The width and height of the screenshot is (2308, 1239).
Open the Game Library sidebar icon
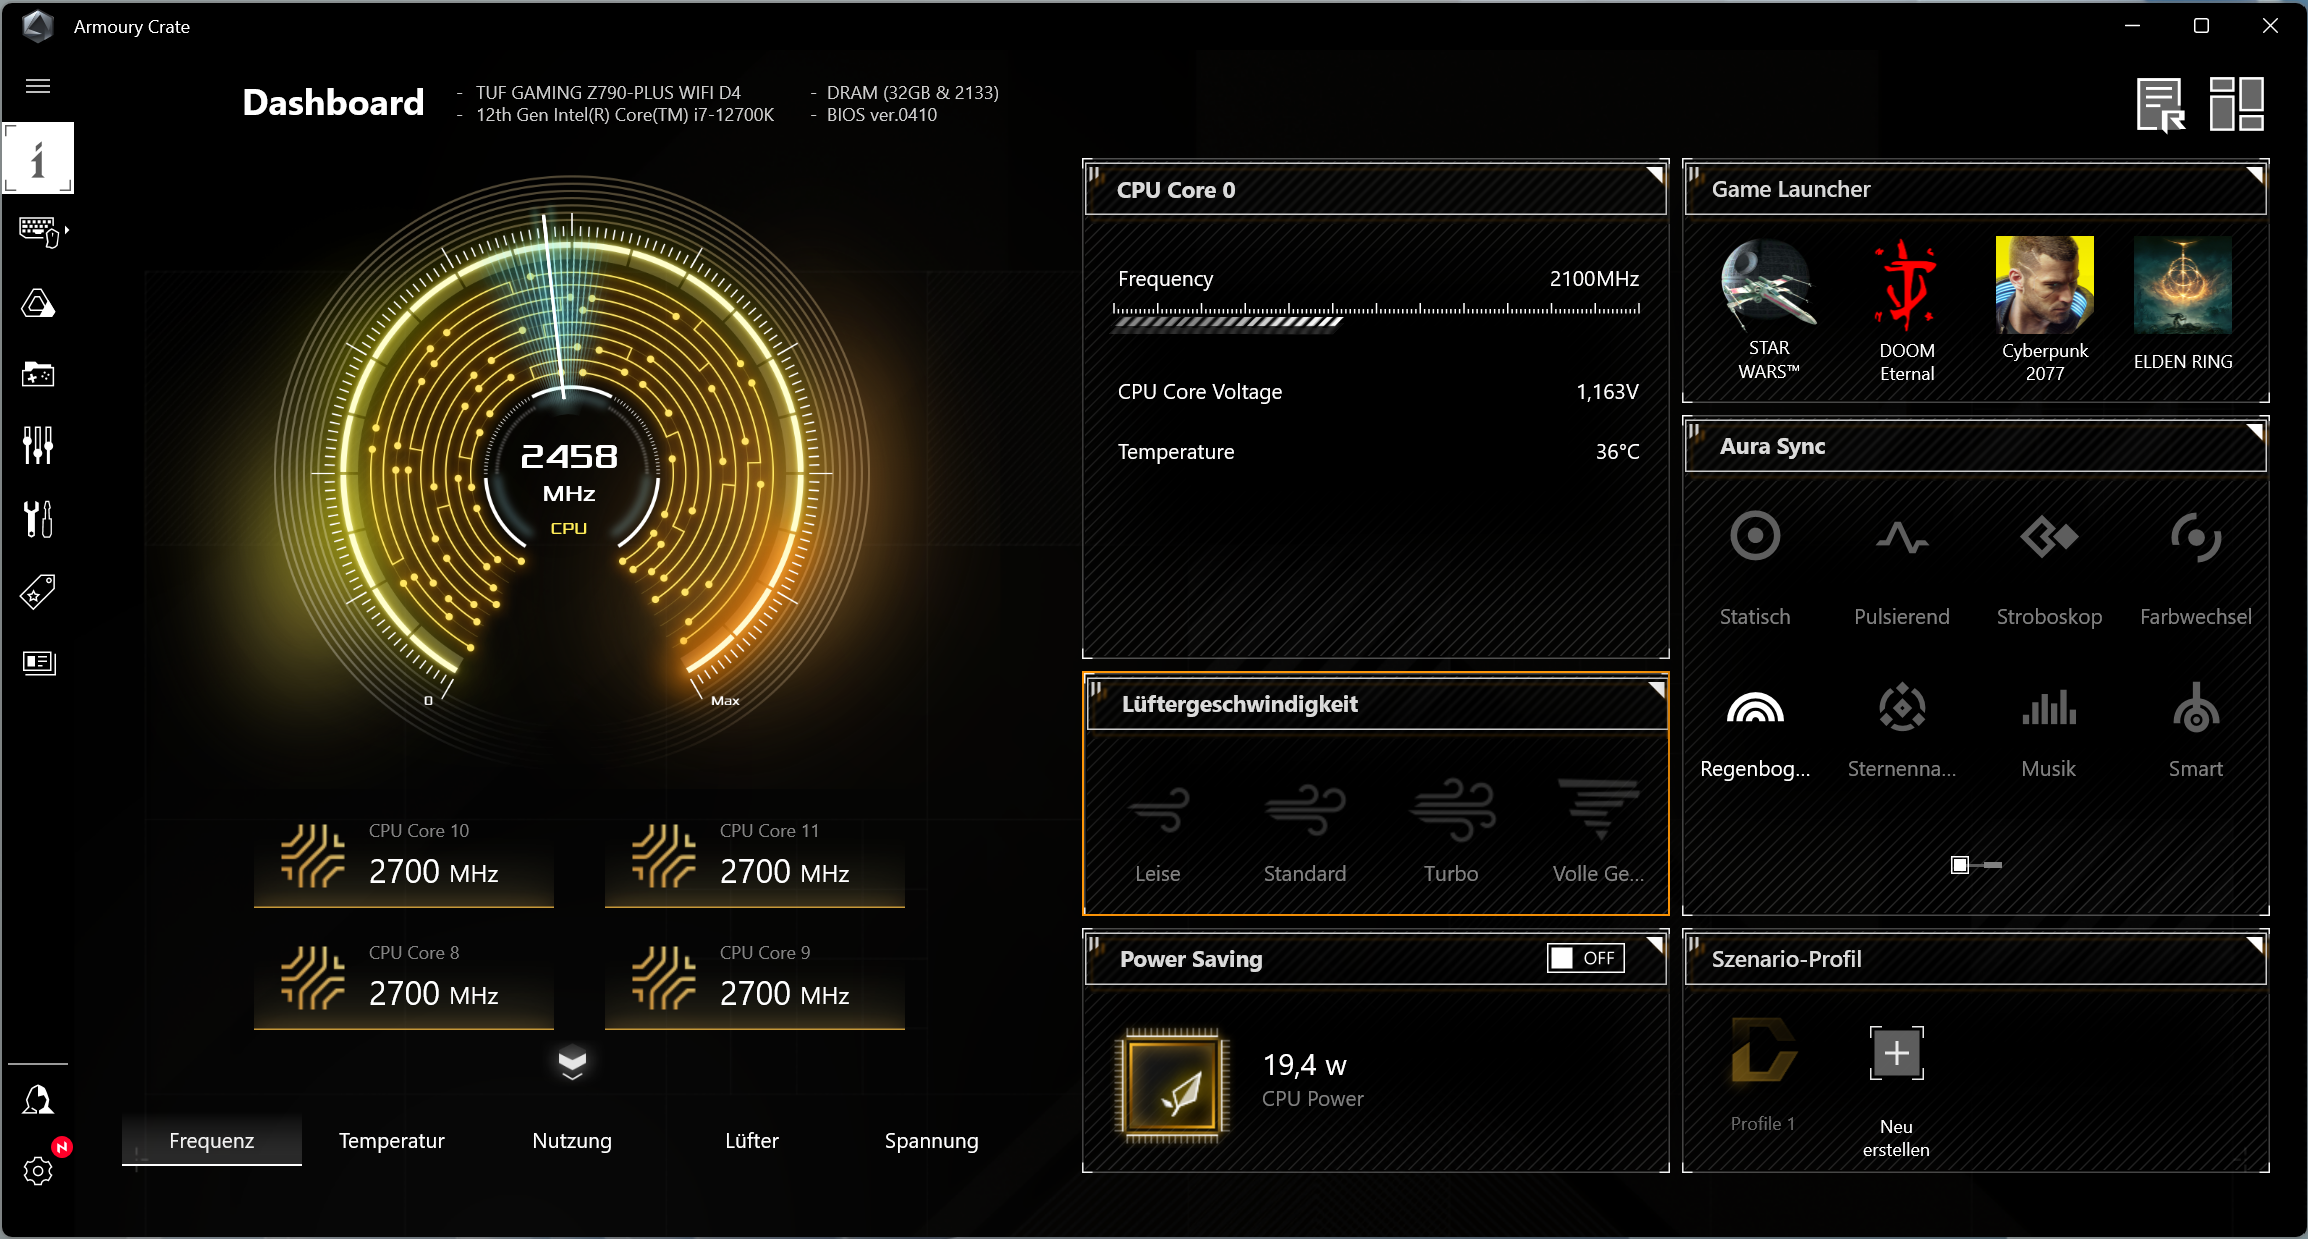click(x=38, y=374)
